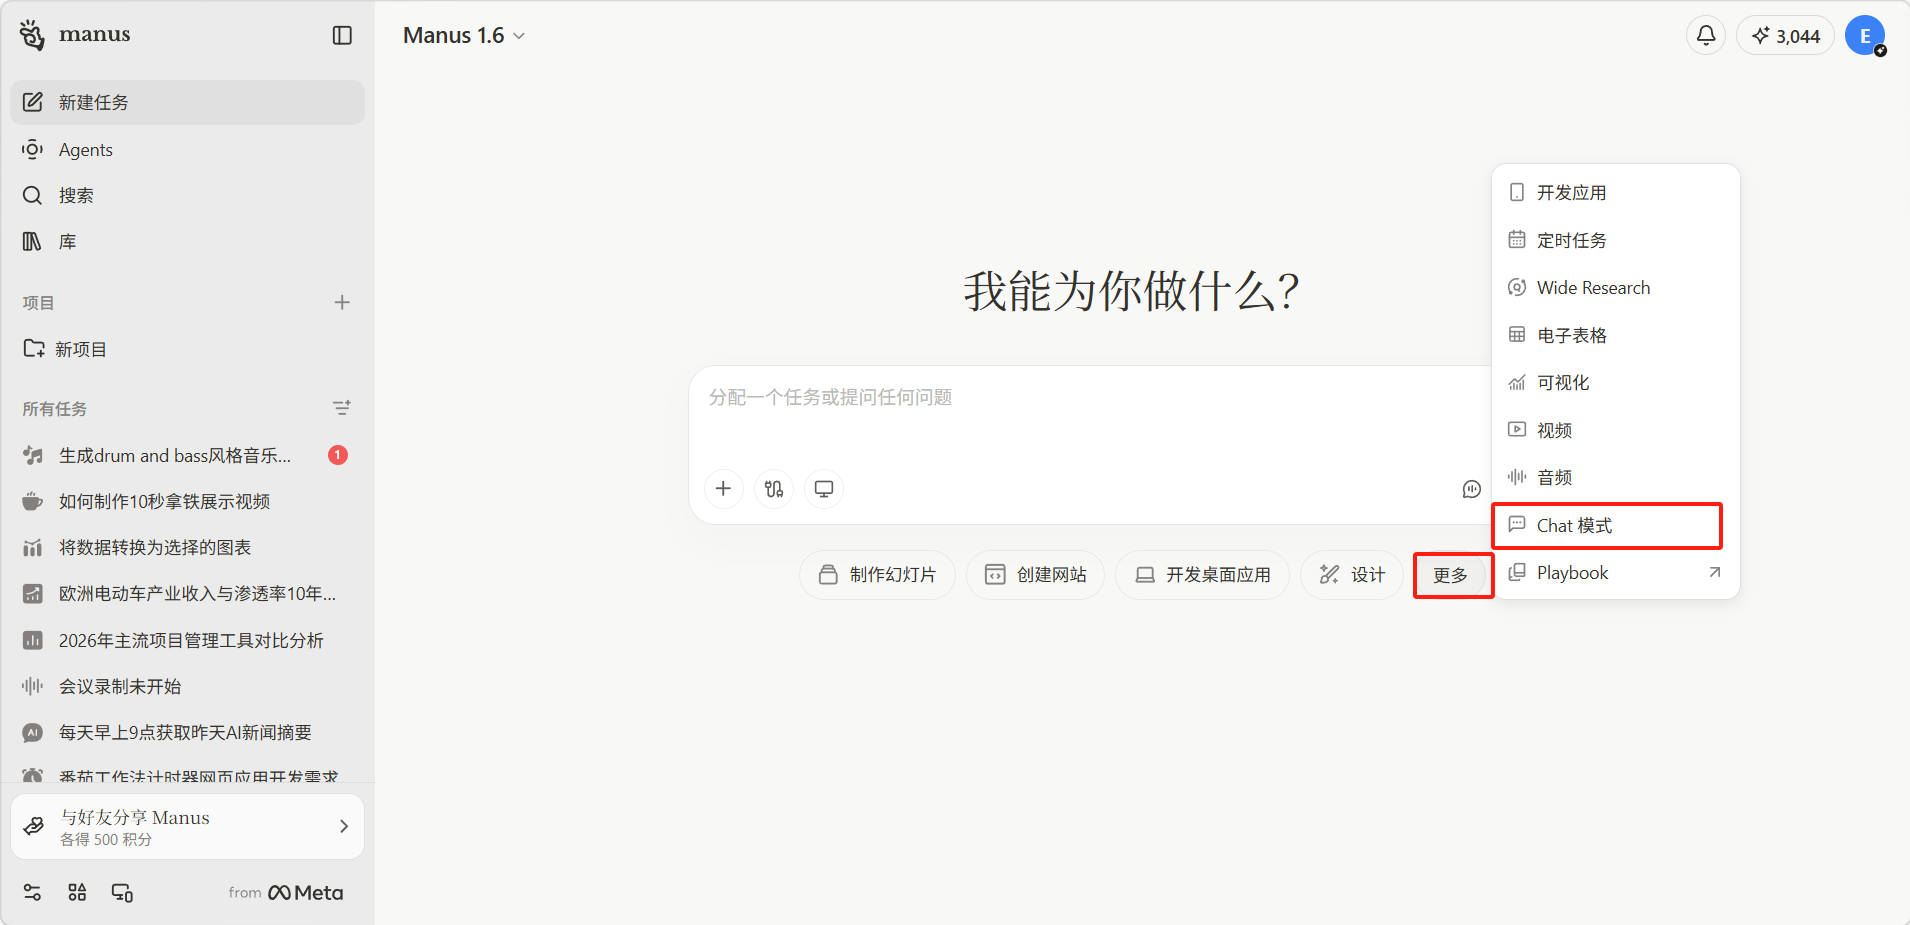The height and width of the screenshot is (925, 1910).
Task: Click the plus attachment icon in input box
Action: tap(723, 489)
